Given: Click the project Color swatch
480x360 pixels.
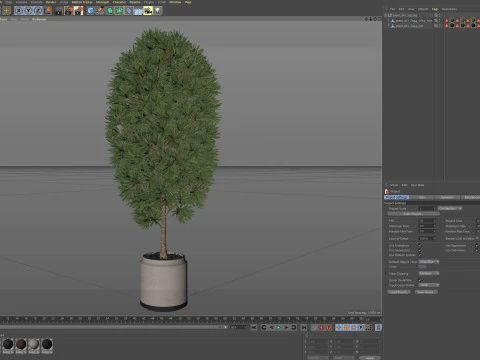Looking at the screenshot, I should (423, 267).
